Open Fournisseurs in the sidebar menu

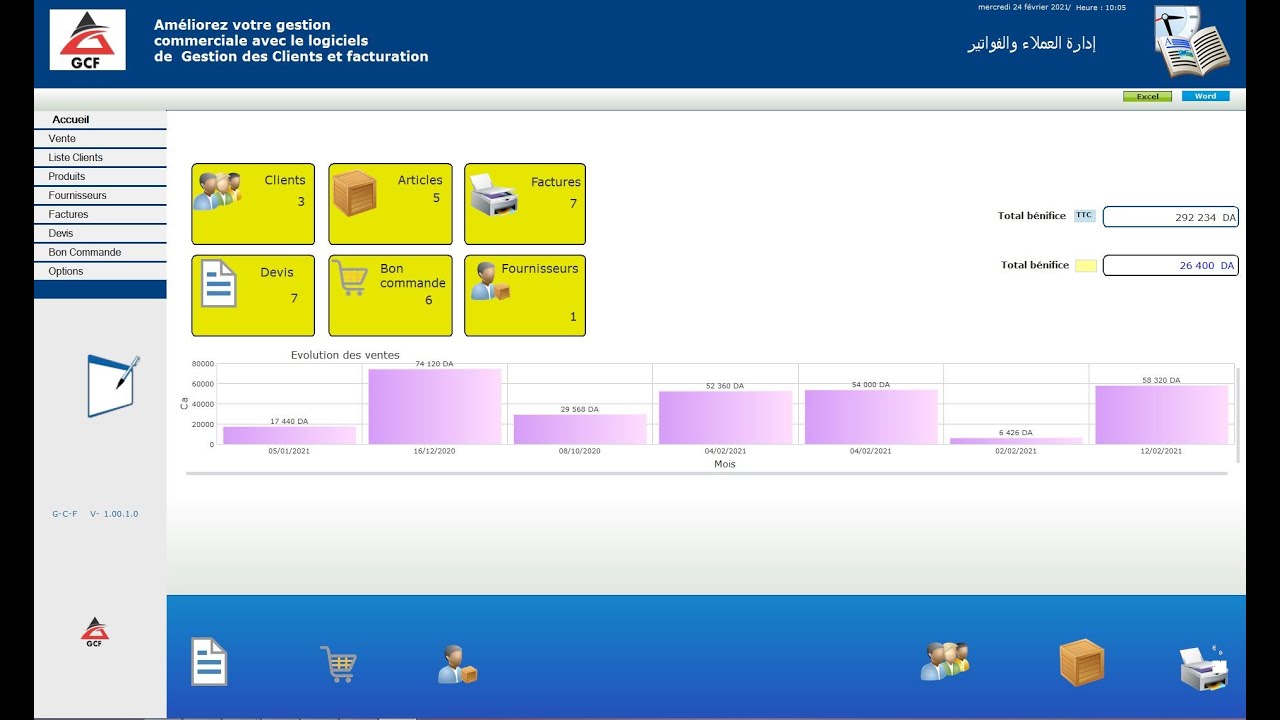(100, 196)
